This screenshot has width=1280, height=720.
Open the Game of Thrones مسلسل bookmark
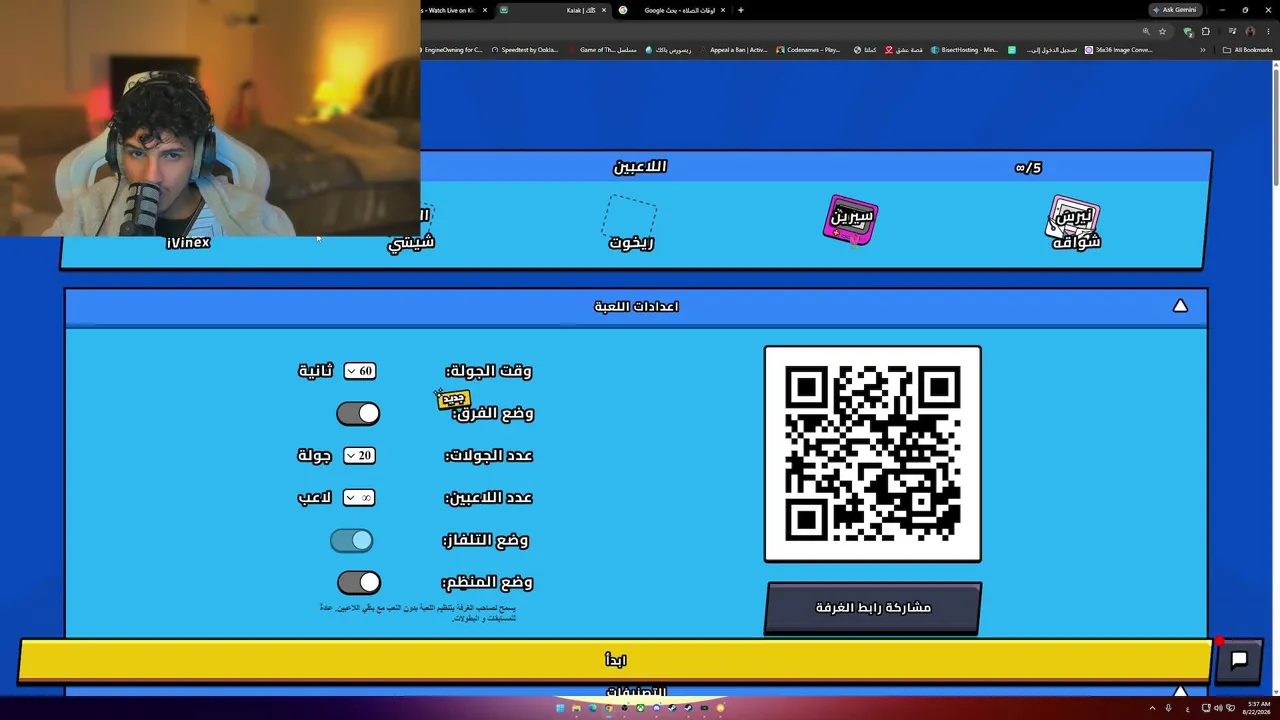click(603, 50)
